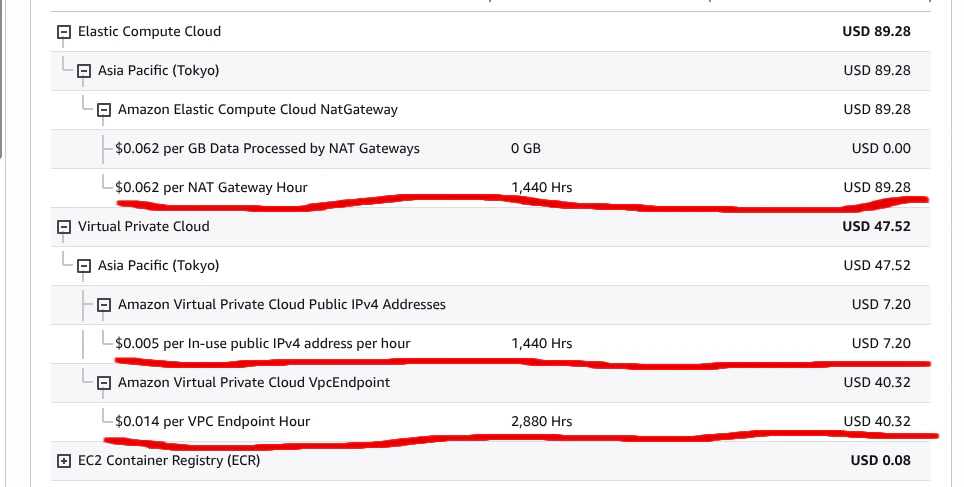The height and width of the screenshot is (487, 964).
Task: Click 'USD 7.20' in Public IPv4 Addresses header row
Action: (x=881, y=304)
